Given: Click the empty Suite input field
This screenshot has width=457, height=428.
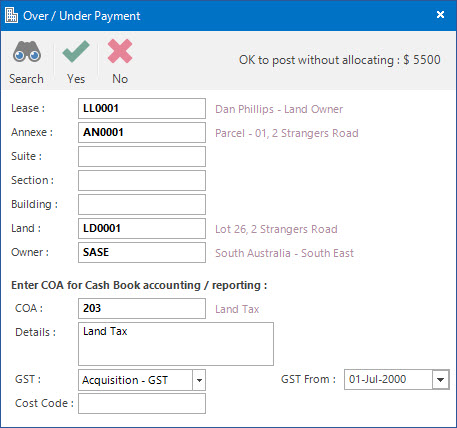Looking at the screenshot, I should coord(142,156).
